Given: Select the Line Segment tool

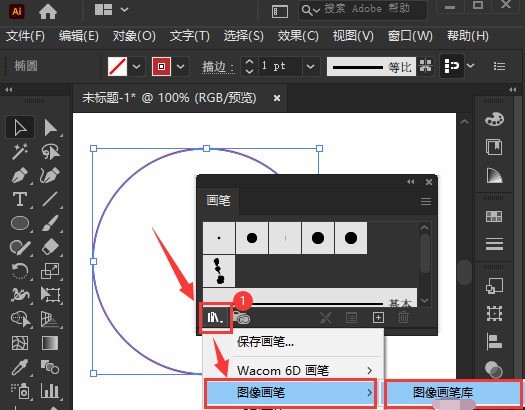Looking at the screenshot, I should (50, 199).
